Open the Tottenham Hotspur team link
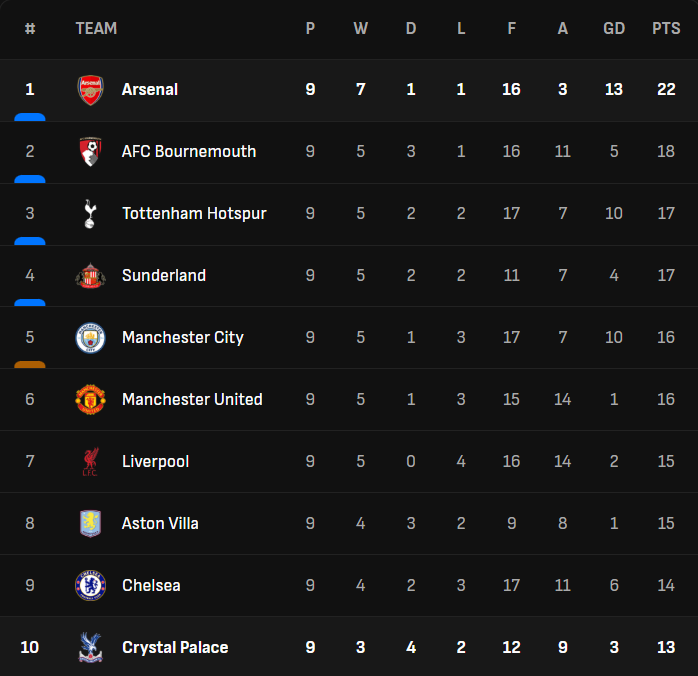 coord(194,214)
